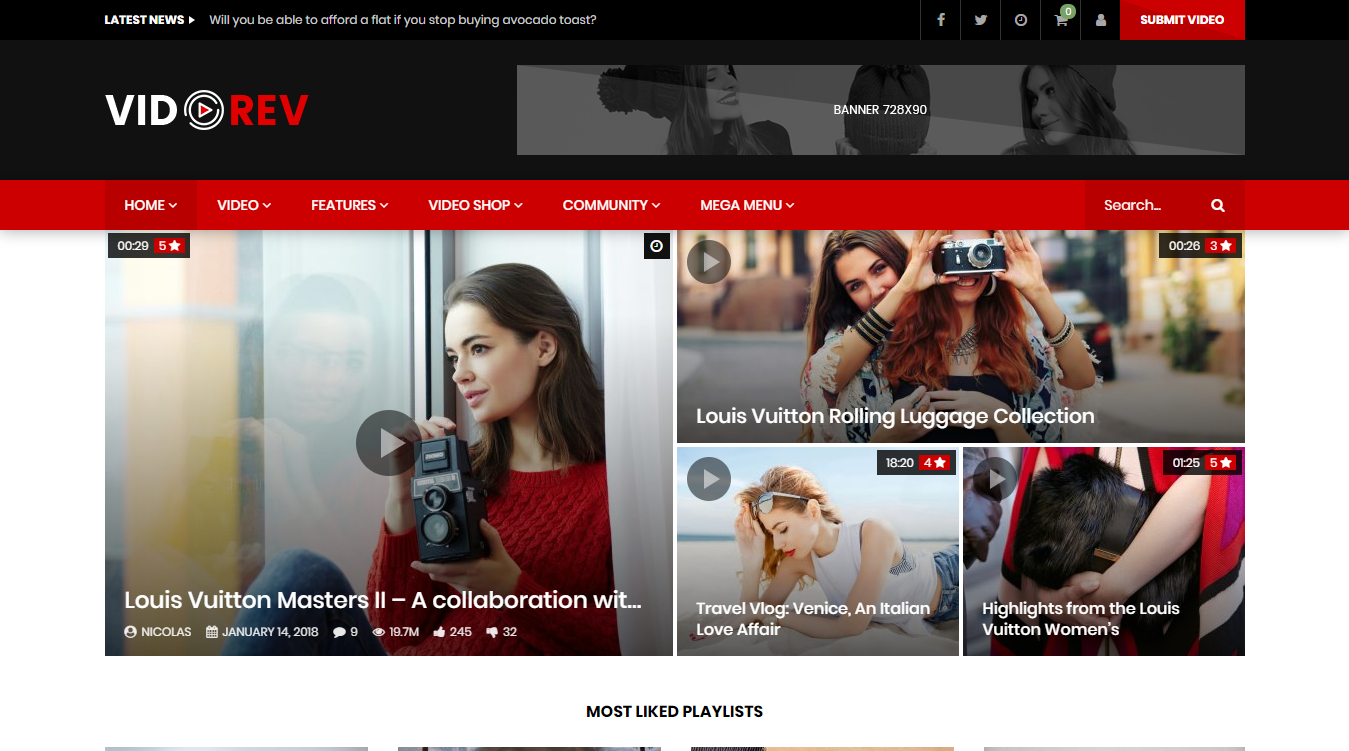Click the 01:25 duration label

click(x=1186, y=463)
